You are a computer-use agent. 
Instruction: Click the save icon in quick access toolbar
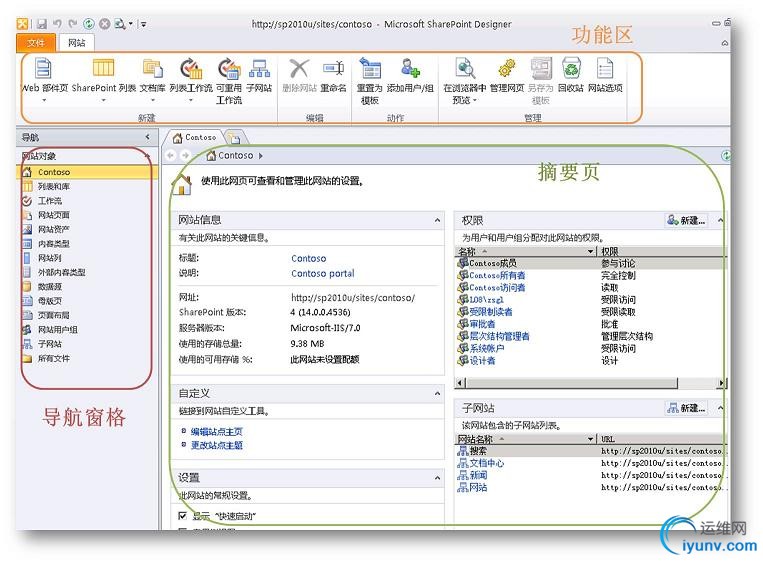pyautogui.click(x=42, y=23)
